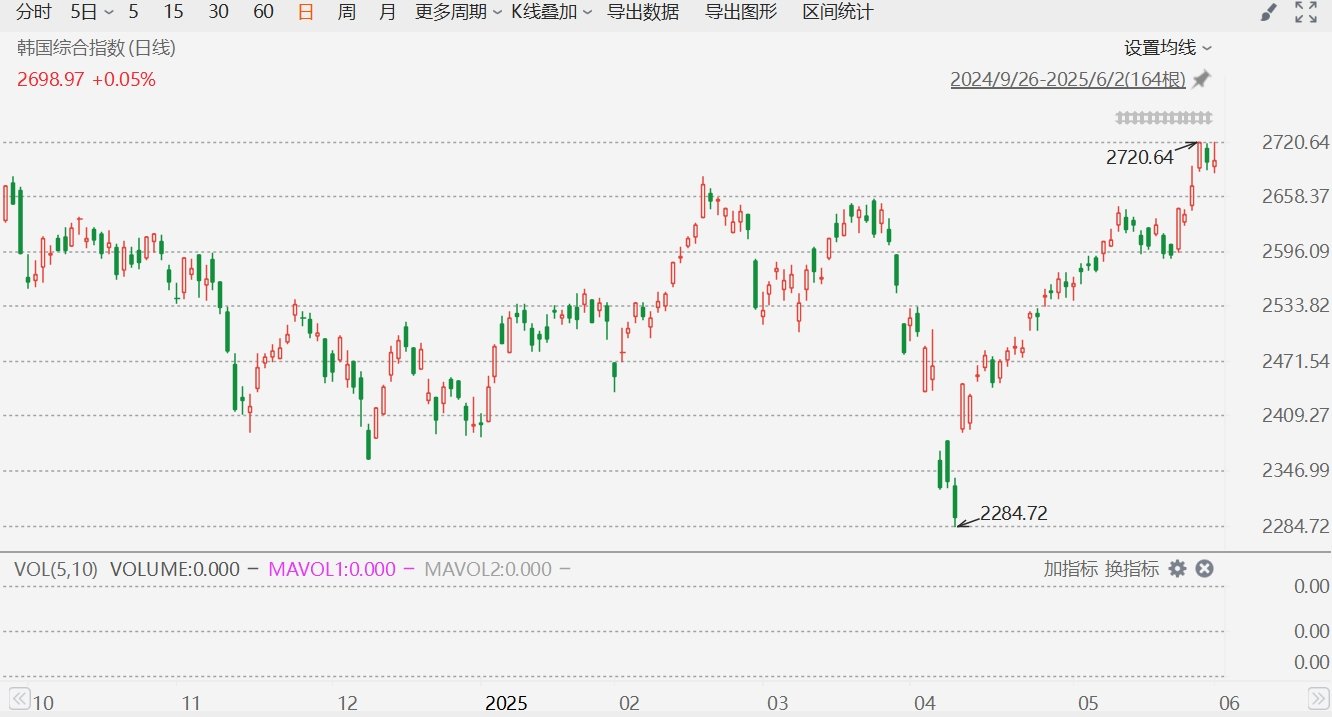1332x717 pixels.
Task: Switch to 分时 intraday view
Action: coord(33,12)
